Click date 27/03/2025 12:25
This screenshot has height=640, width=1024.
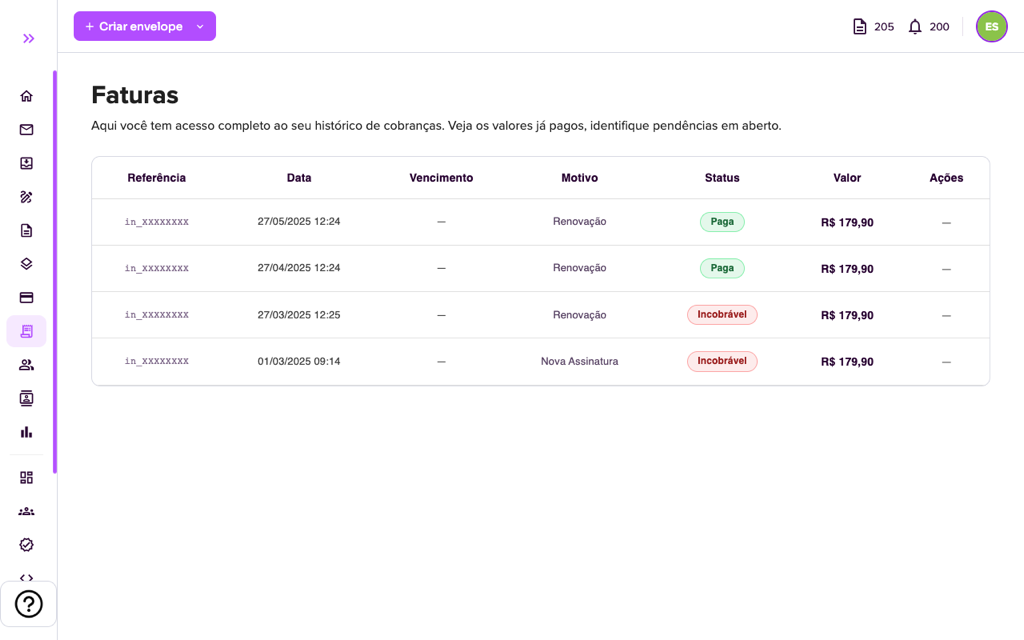pyautogui.click(x=299, y=315)
